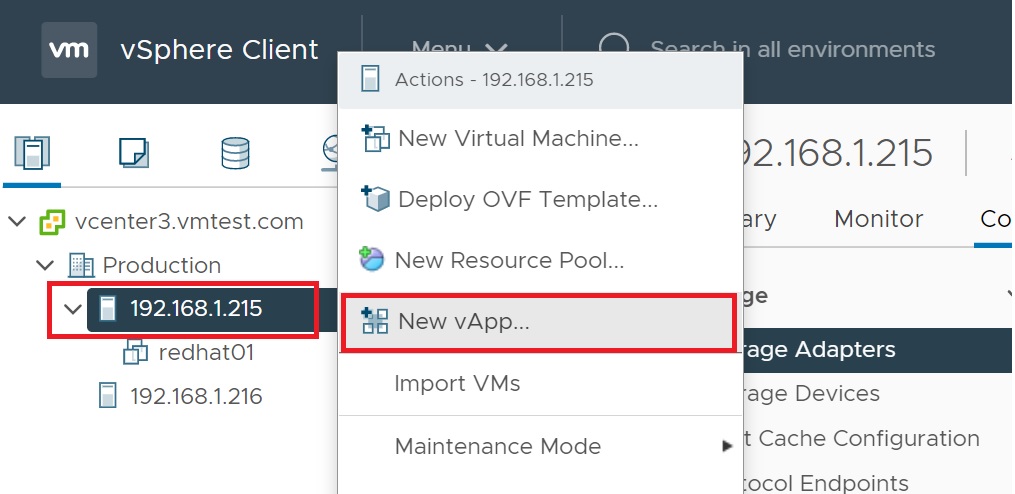Click the VMware vm logo icon

point(69,49)
